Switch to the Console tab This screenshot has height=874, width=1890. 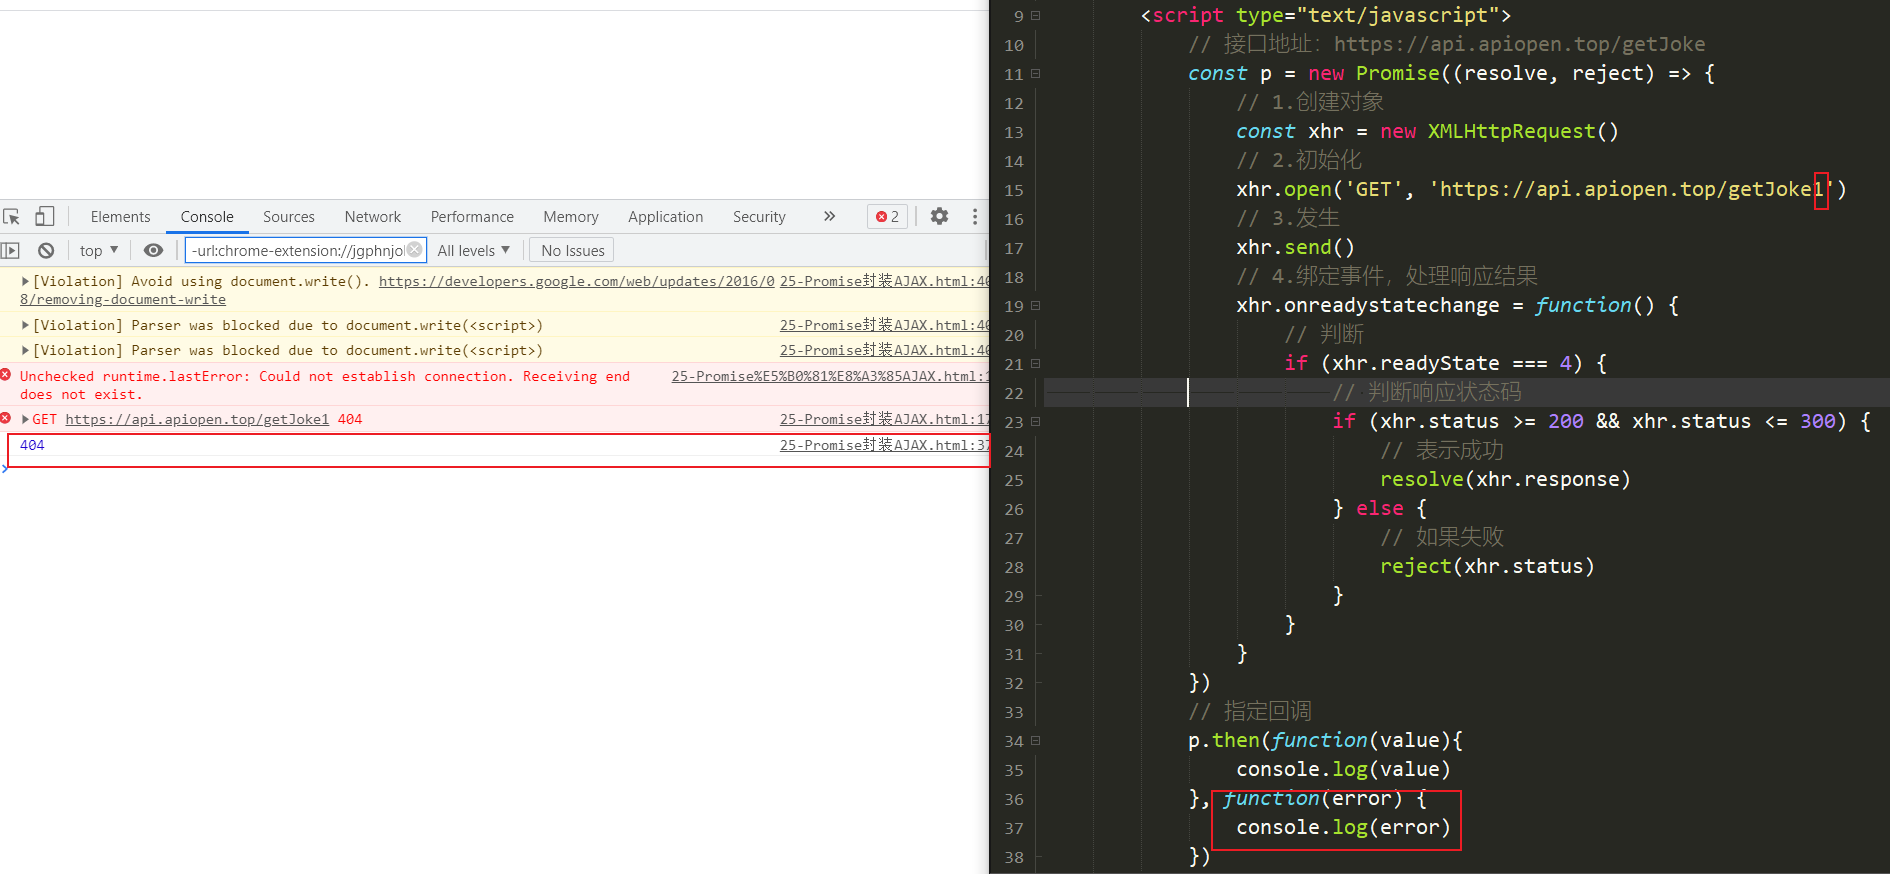(x=207, y=216)
